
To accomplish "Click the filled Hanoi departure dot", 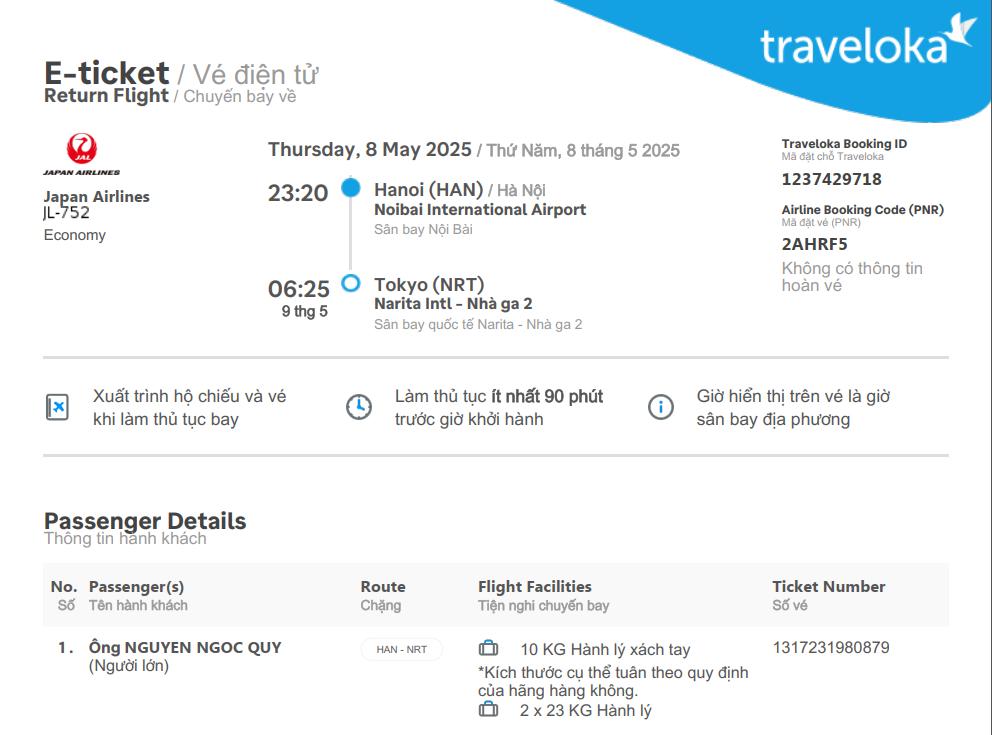I will [350, 188].
